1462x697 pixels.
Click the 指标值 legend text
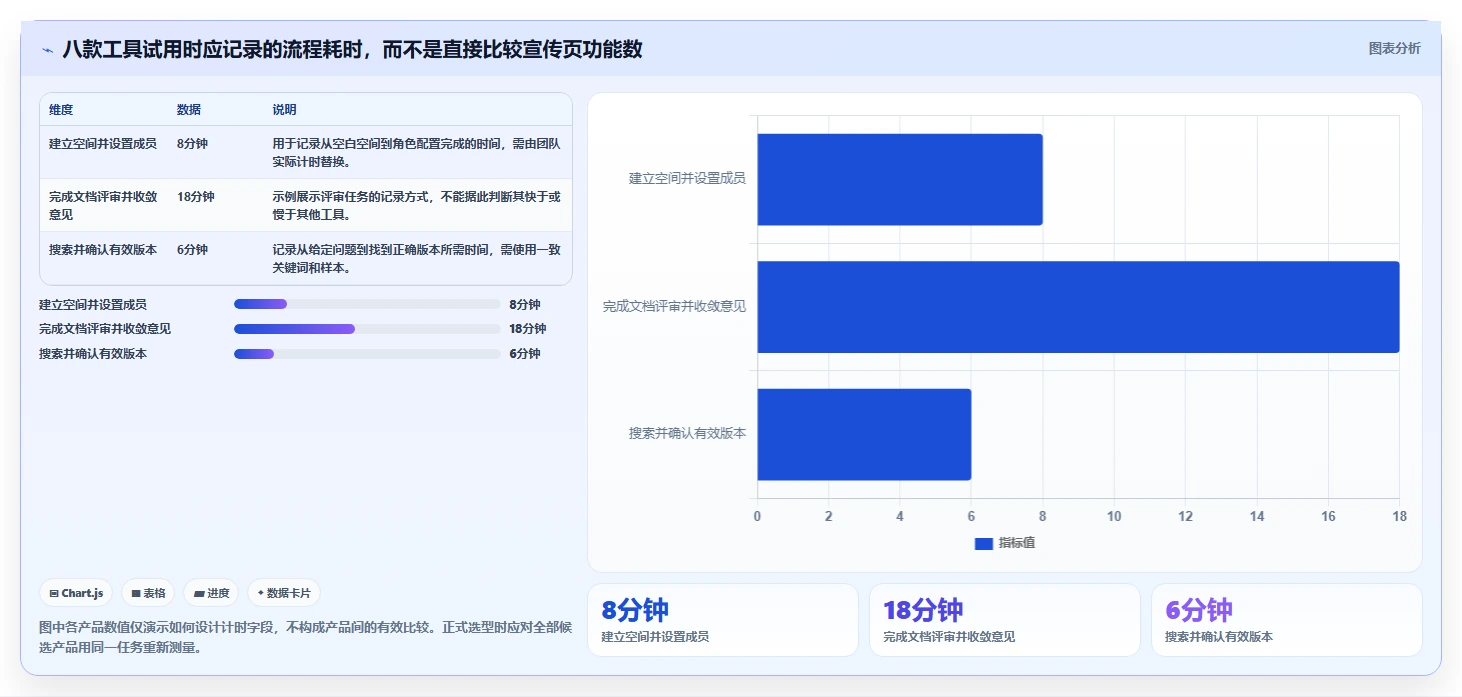click(x=1016, y=543)
